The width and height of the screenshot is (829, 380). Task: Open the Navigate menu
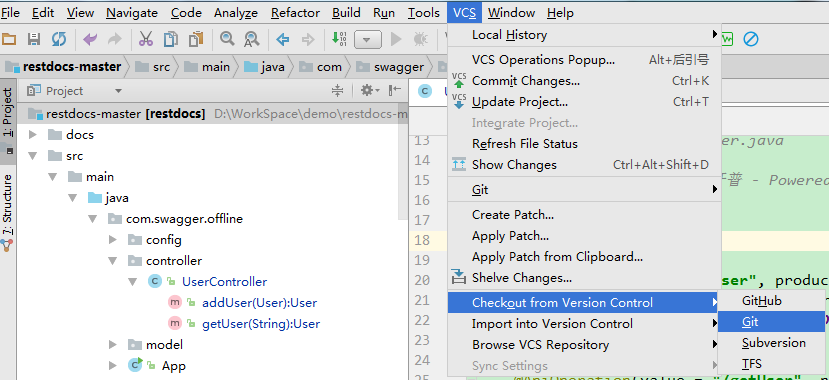click(x=132, y=13)
